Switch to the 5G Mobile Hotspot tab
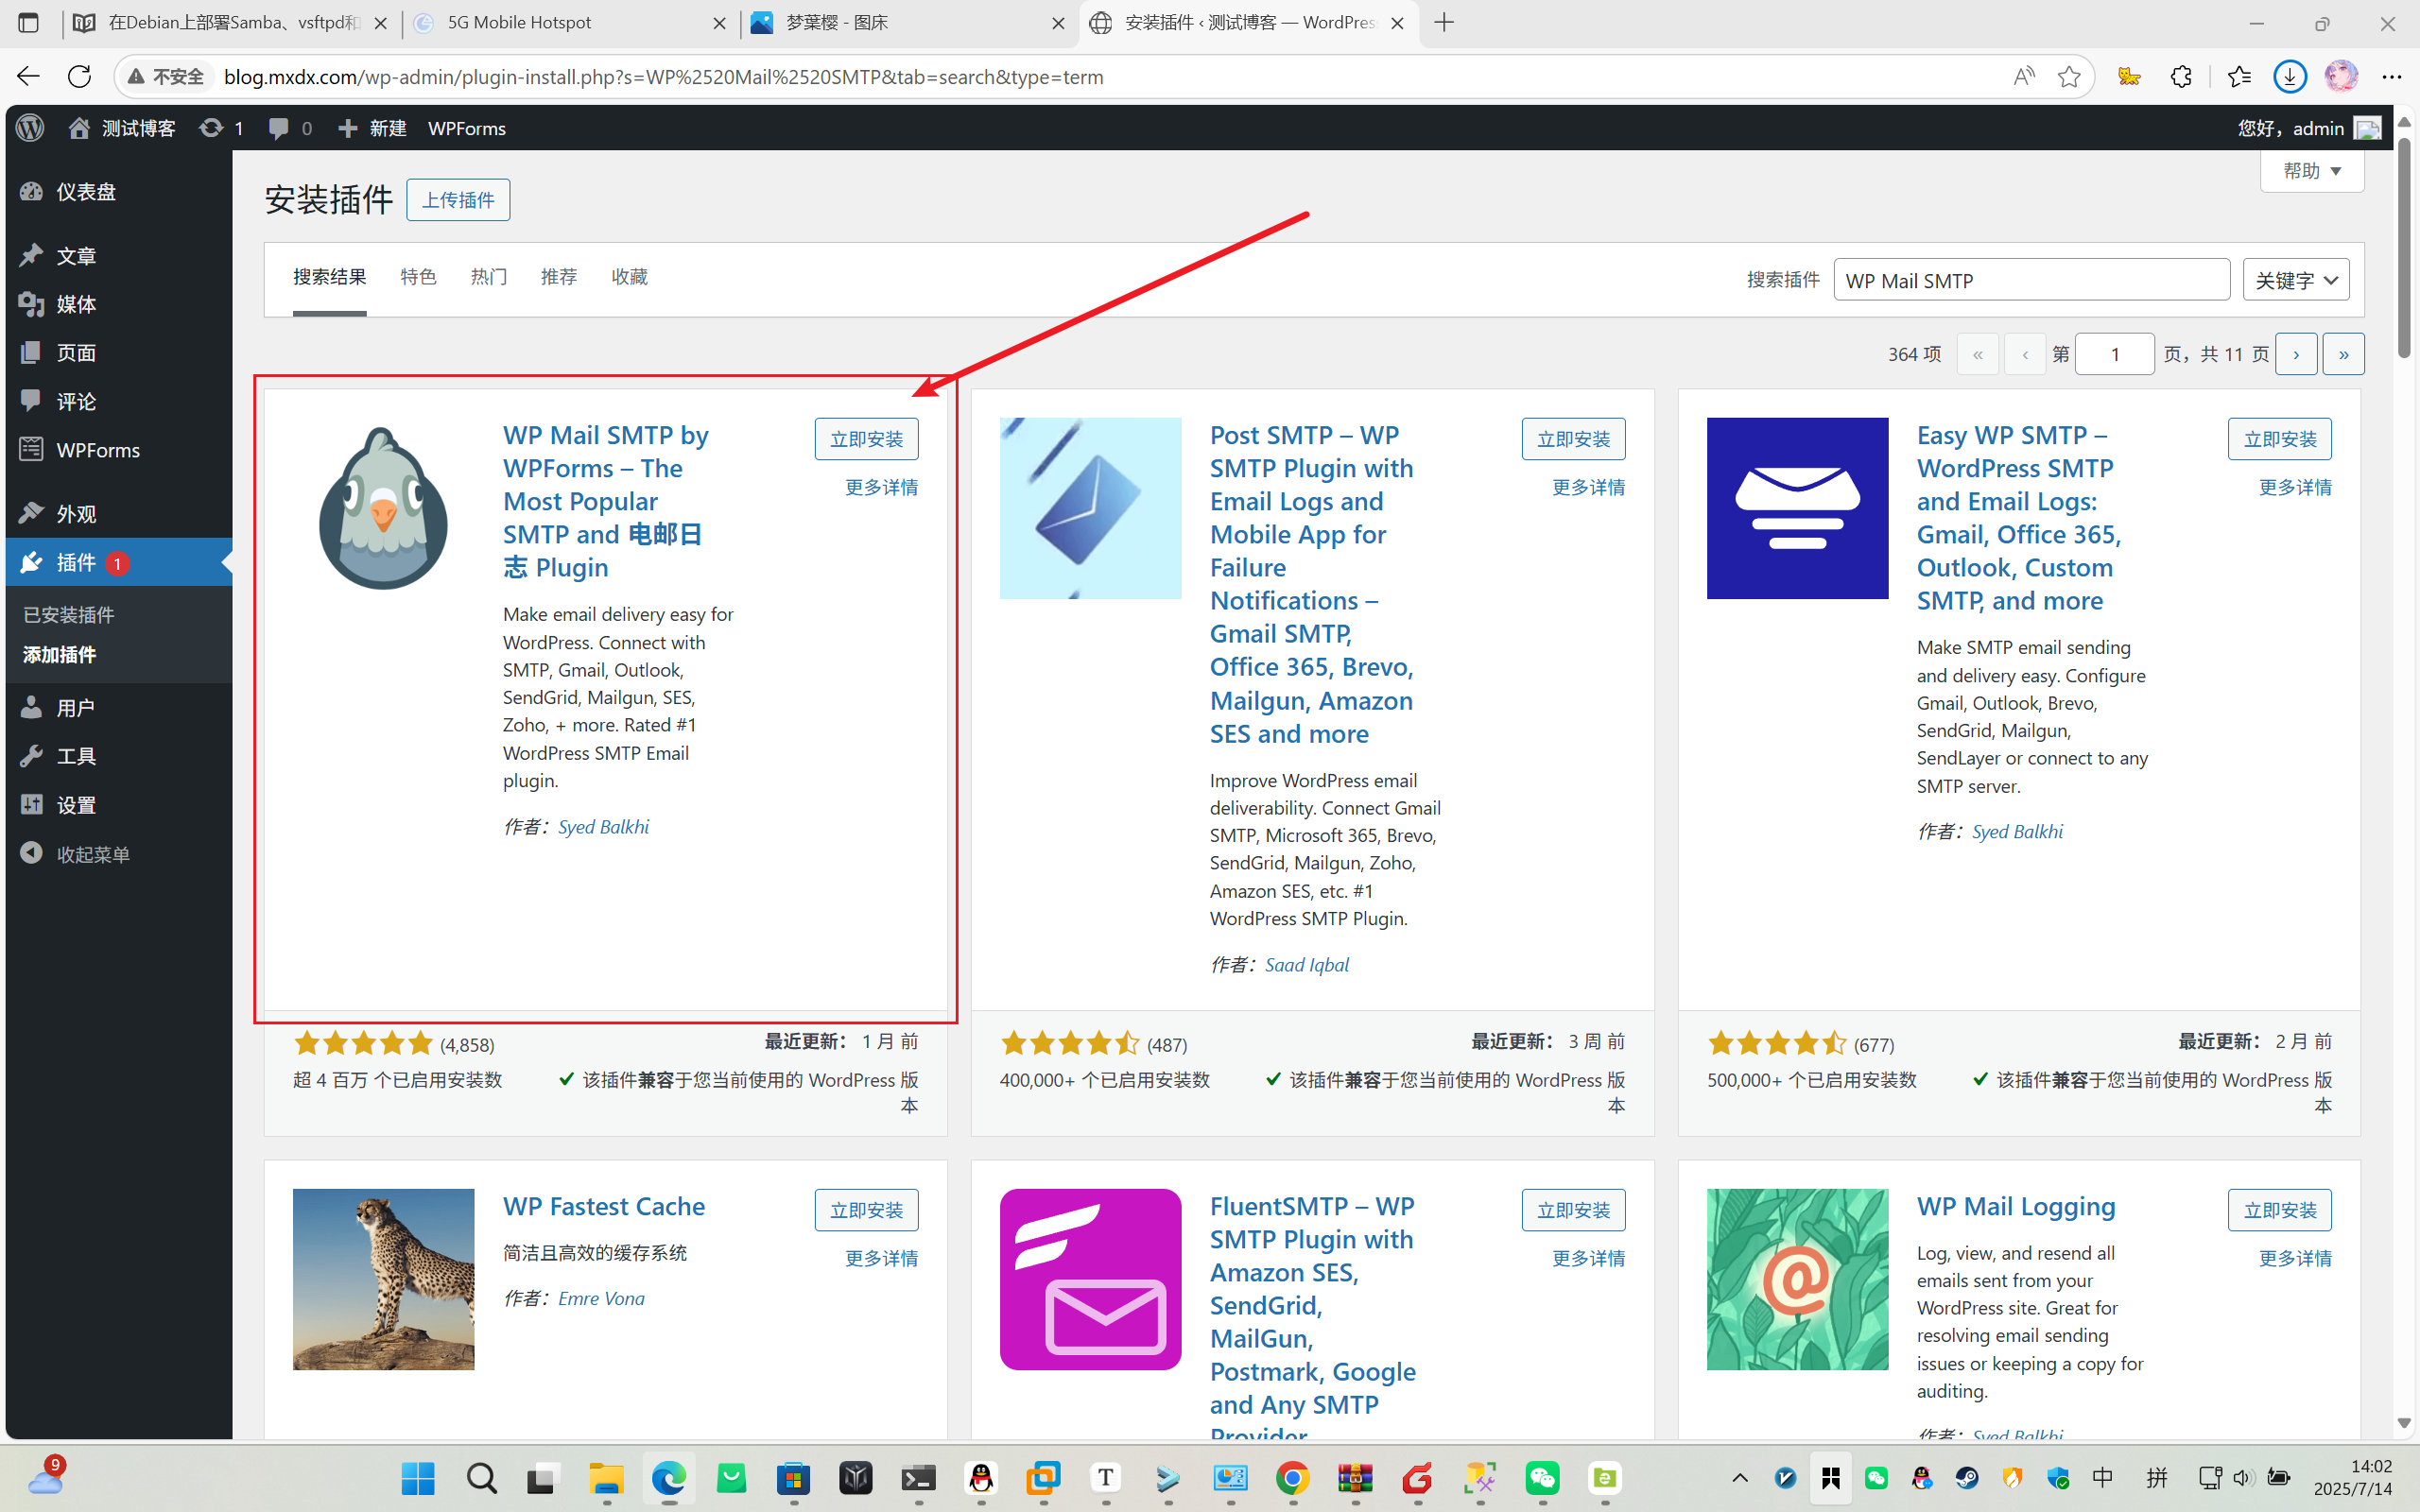Screen dimensions: 2420x1512 [x=570, y=22]
